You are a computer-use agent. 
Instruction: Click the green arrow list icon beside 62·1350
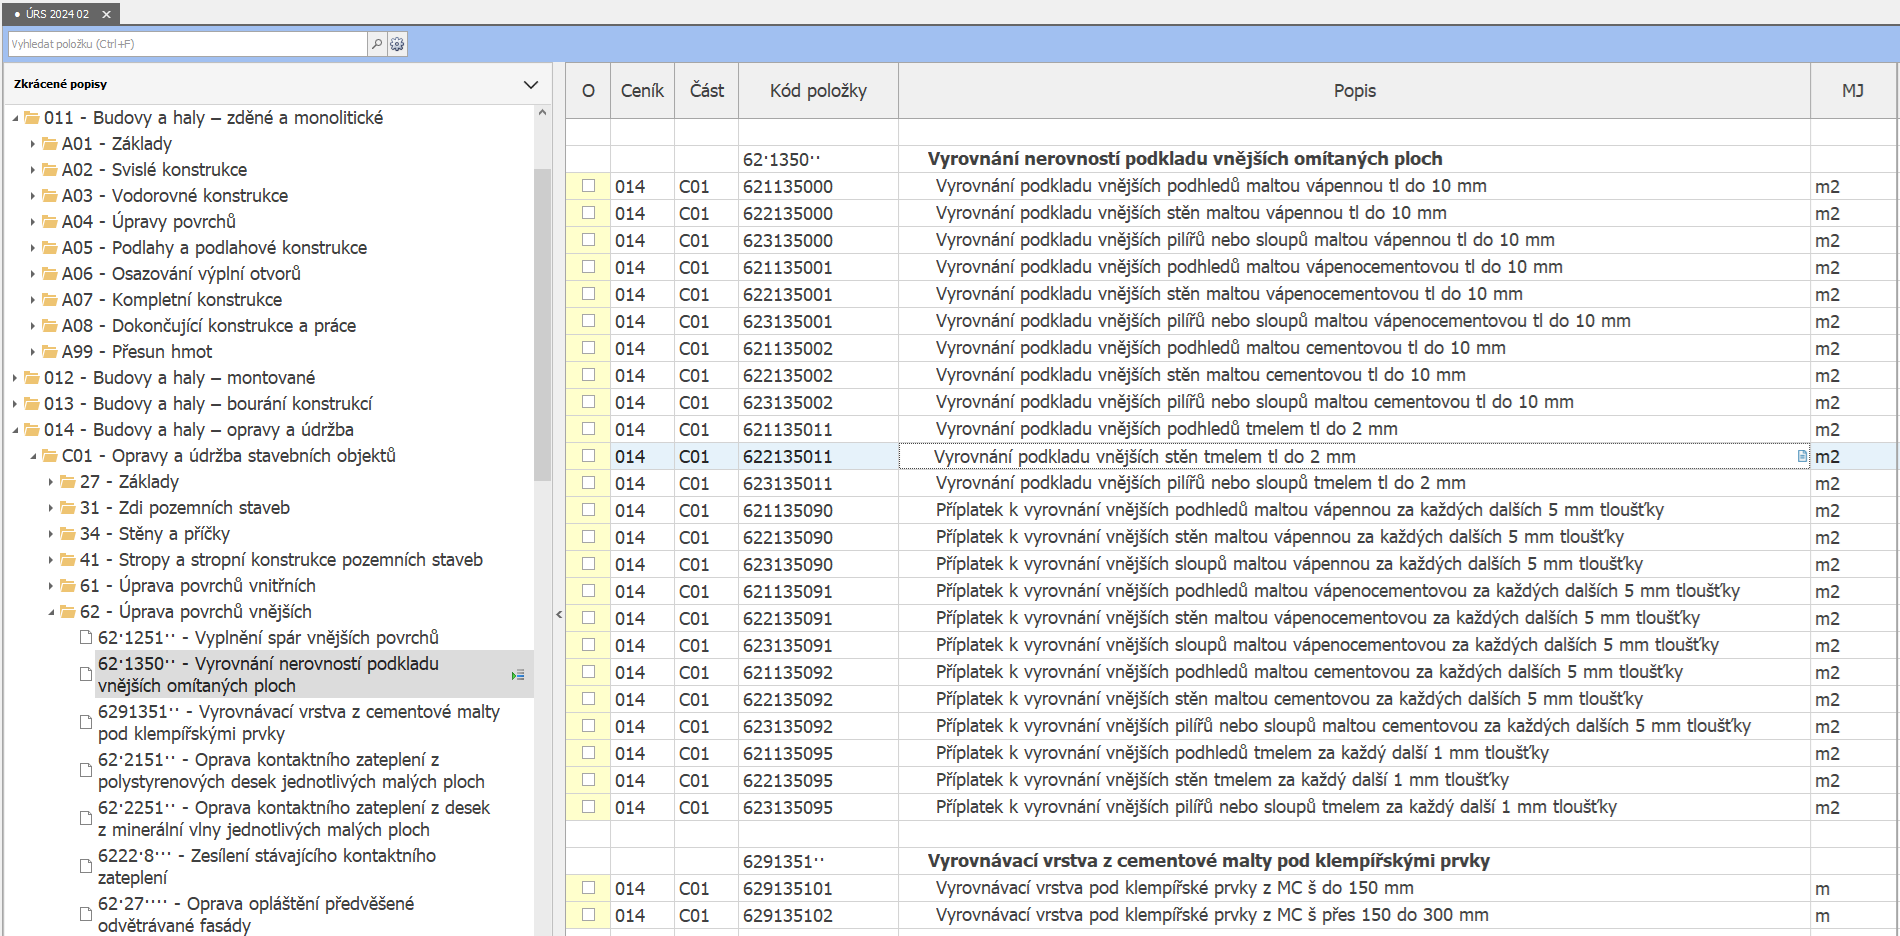(x=517, y=675)
